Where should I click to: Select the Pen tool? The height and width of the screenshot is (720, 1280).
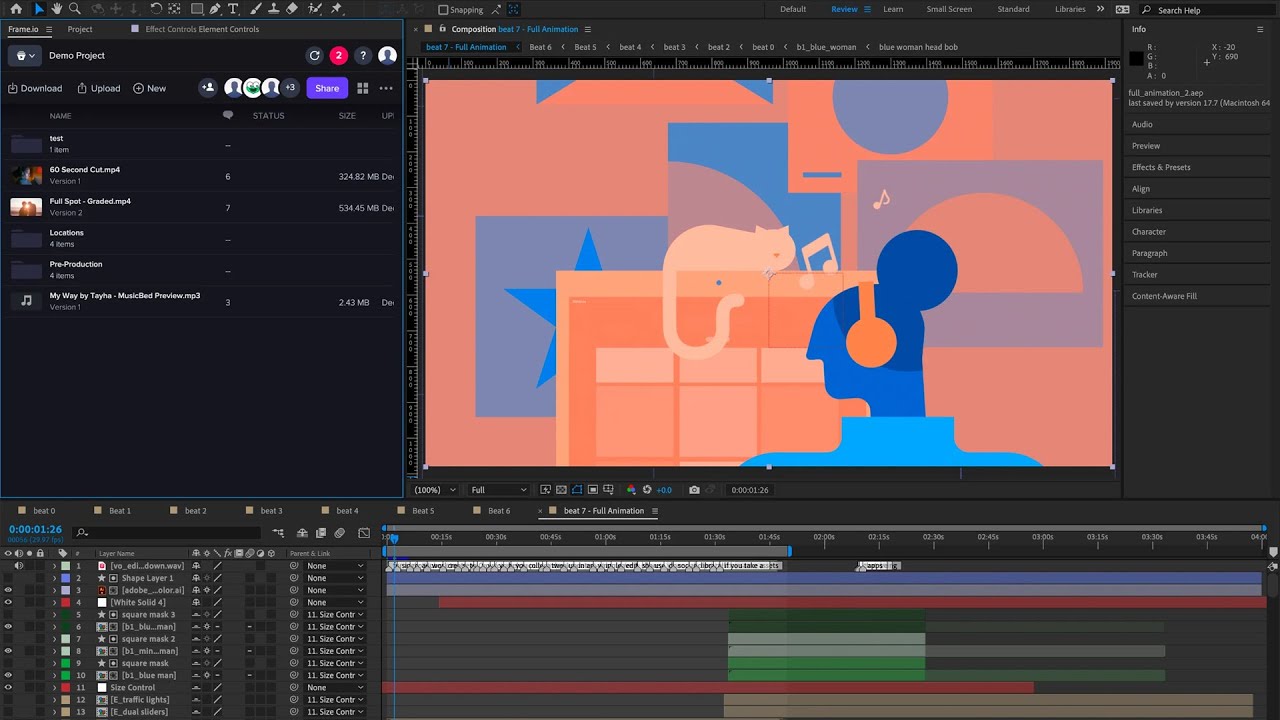[x=215, y=9]
